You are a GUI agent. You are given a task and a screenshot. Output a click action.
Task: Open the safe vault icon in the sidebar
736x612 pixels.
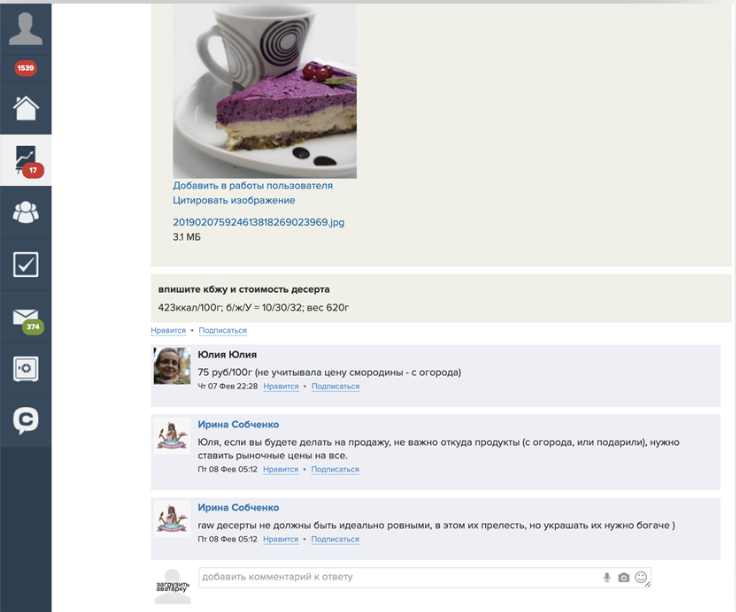tap(25, 369)
